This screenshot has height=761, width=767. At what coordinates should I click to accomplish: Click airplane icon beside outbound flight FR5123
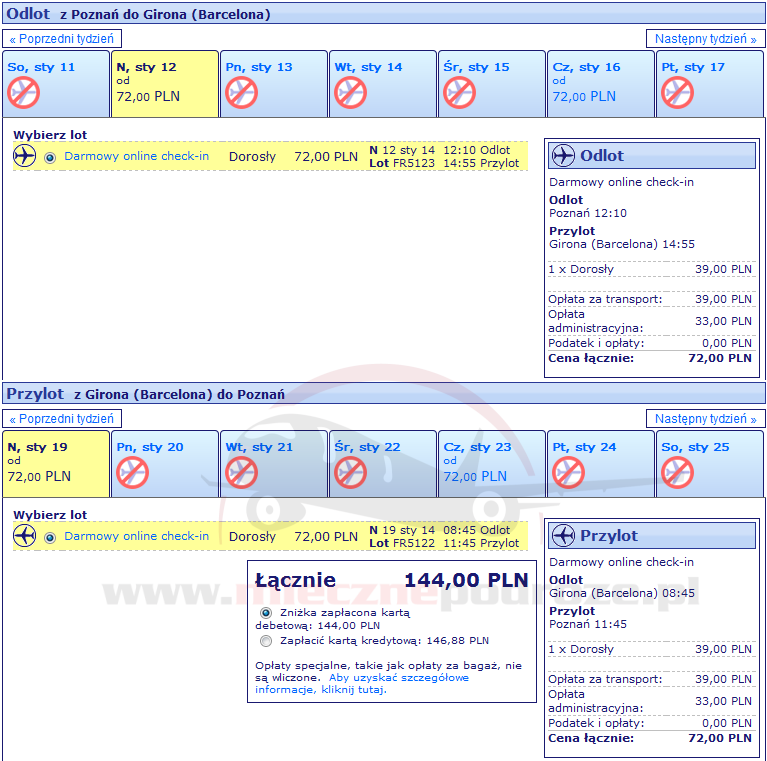24,156
